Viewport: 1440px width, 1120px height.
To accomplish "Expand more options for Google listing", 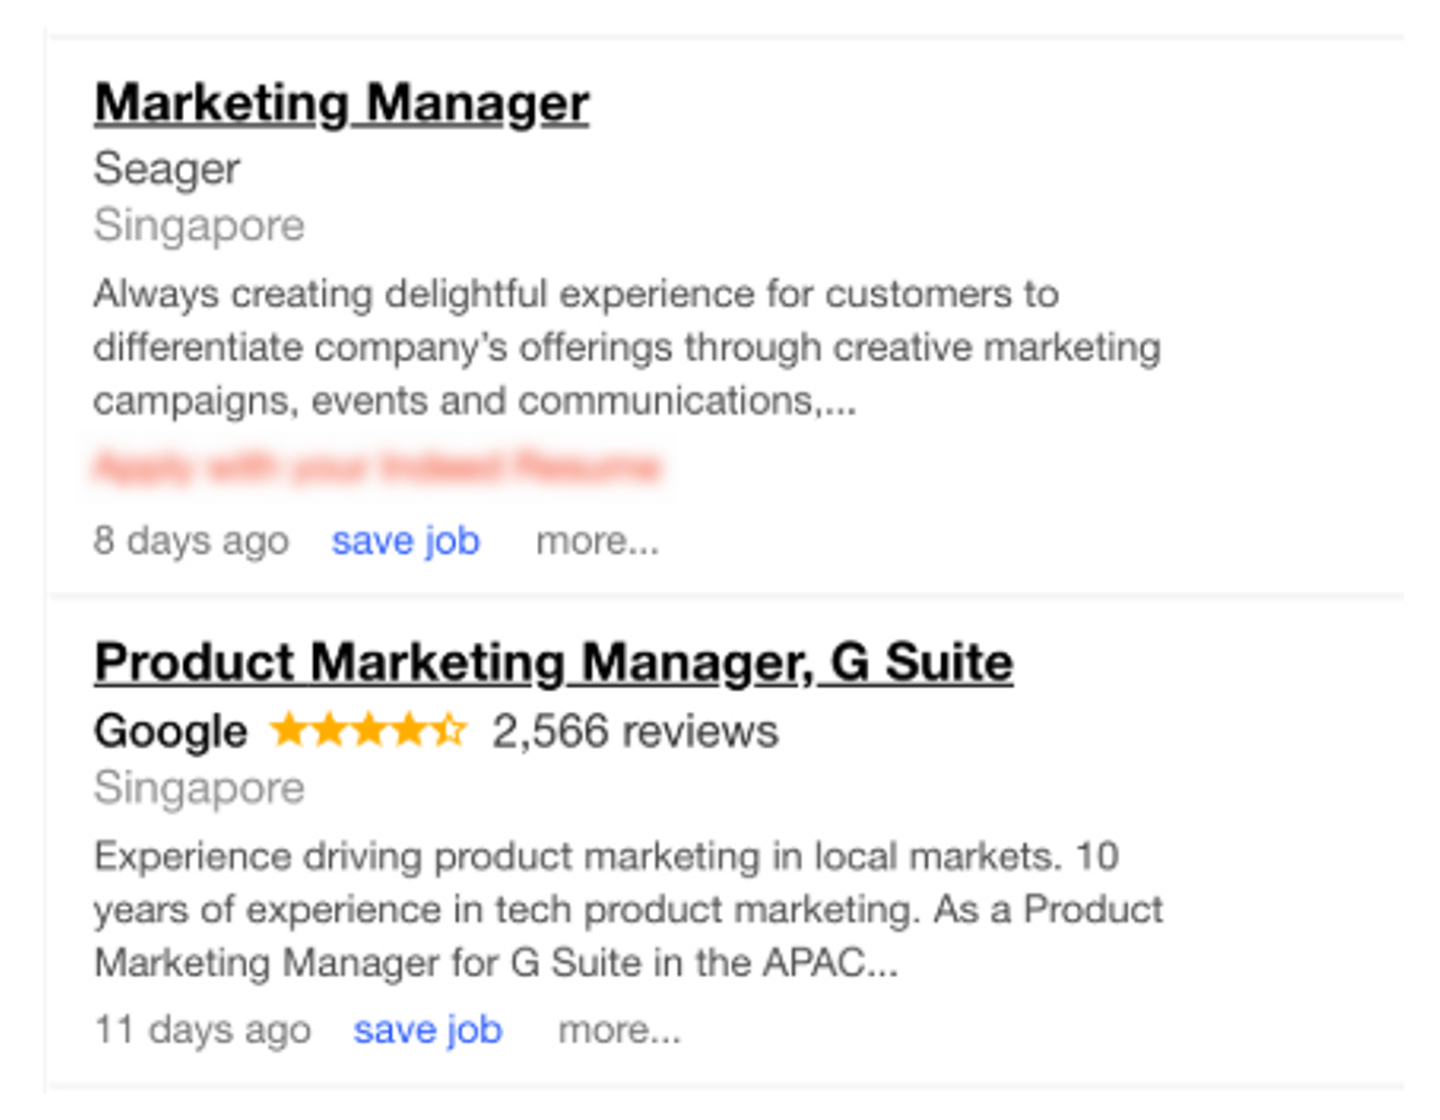I will coord(619,1030).
